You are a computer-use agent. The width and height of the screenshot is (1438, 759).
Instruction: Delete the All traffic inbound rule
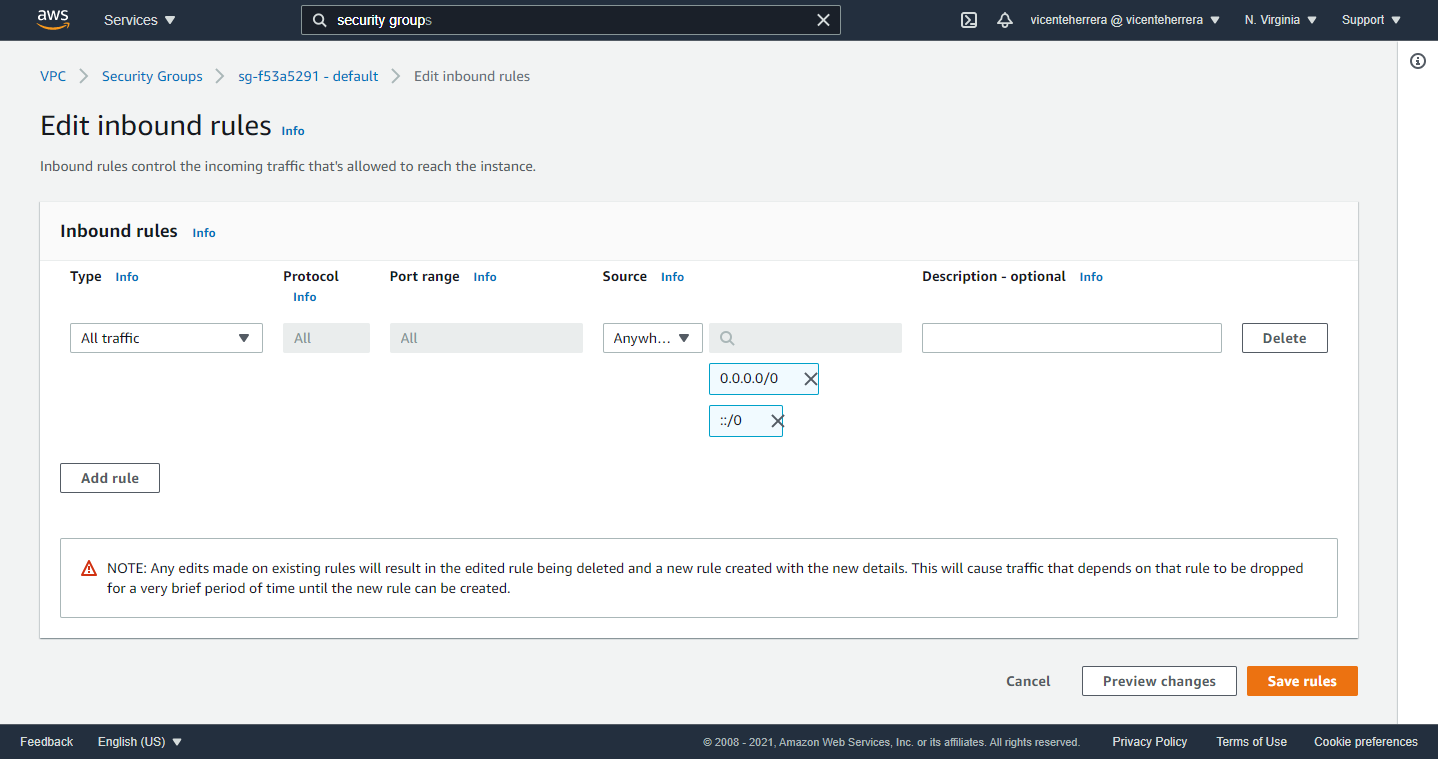(x=1284, y=338)
